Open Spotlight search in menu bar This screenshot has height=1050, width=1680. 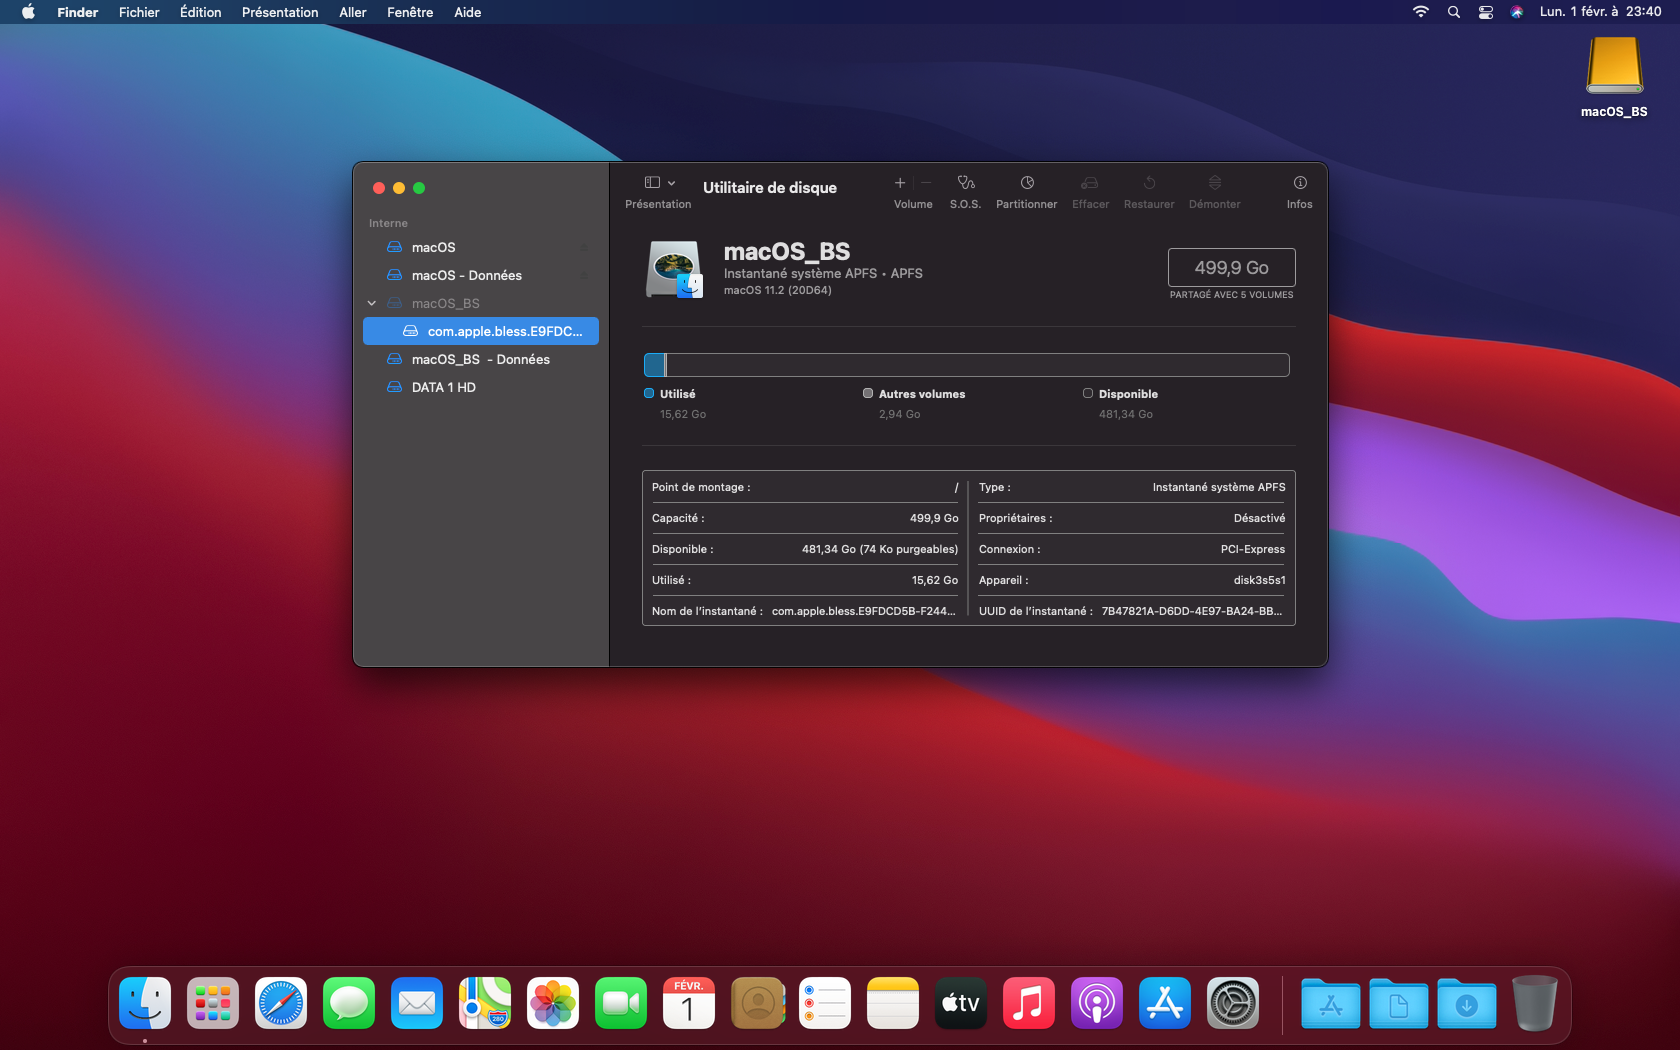pos(1454,12)
